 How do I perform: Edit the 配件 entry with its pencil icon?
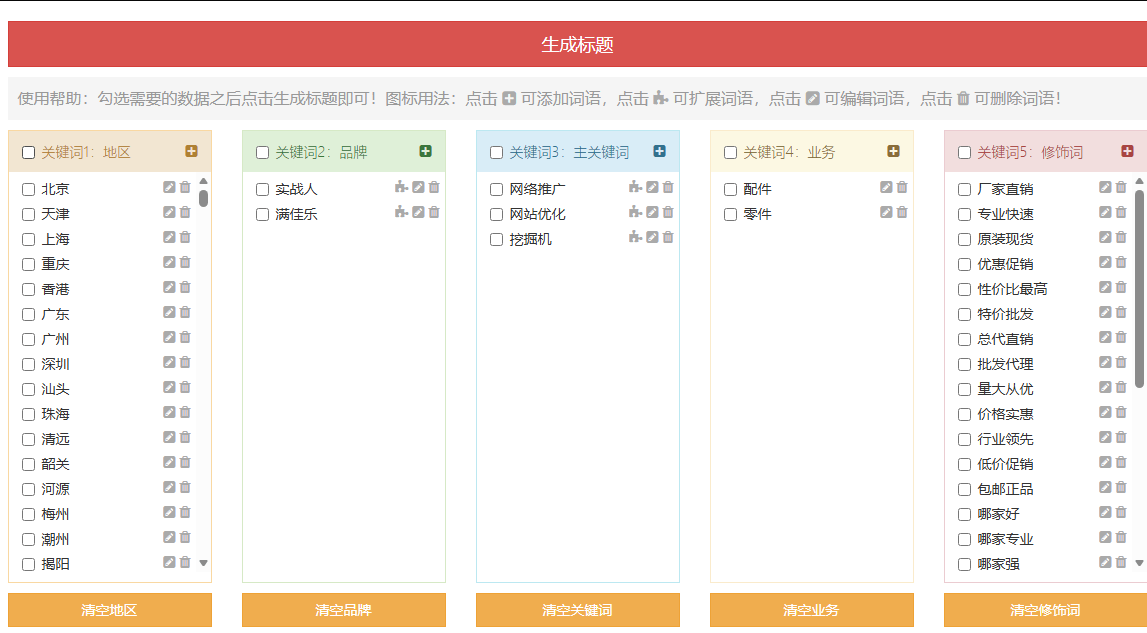pos(886,187)
